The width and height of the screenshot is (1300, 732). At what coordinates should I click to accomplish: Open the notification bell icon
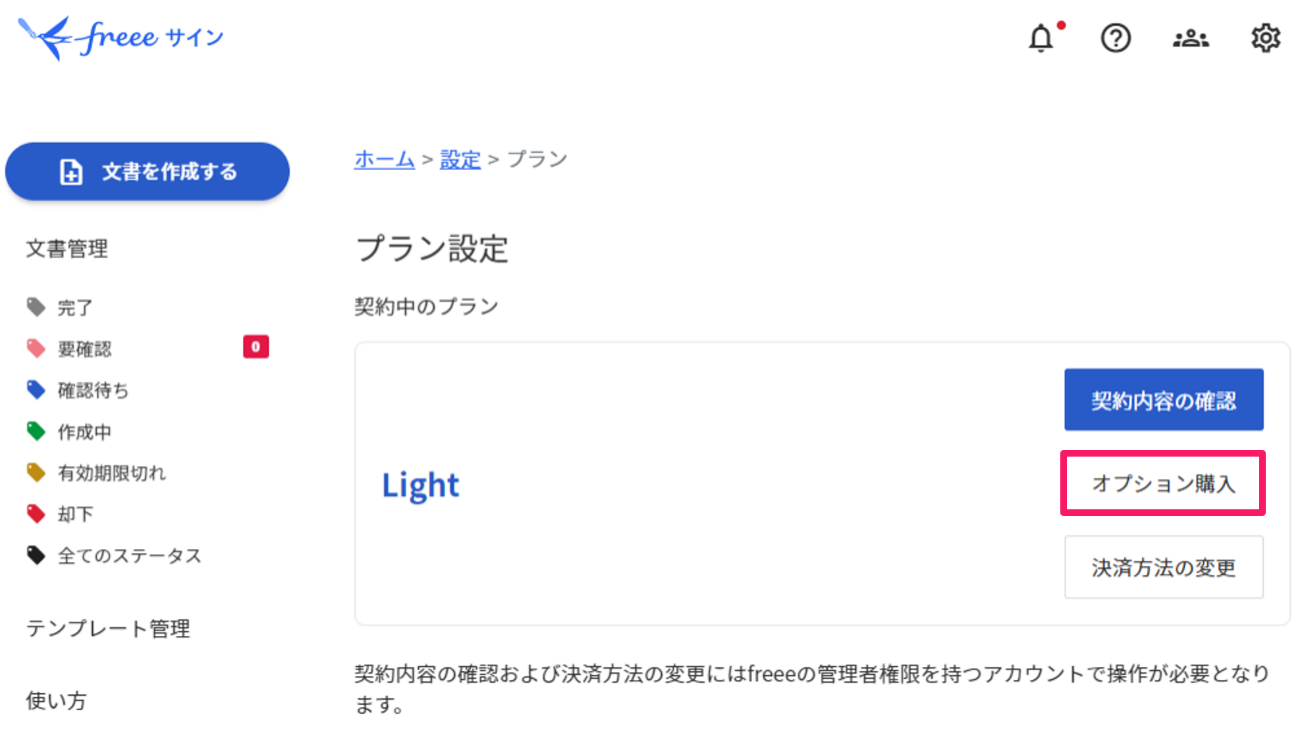[x=1041, y=39]
